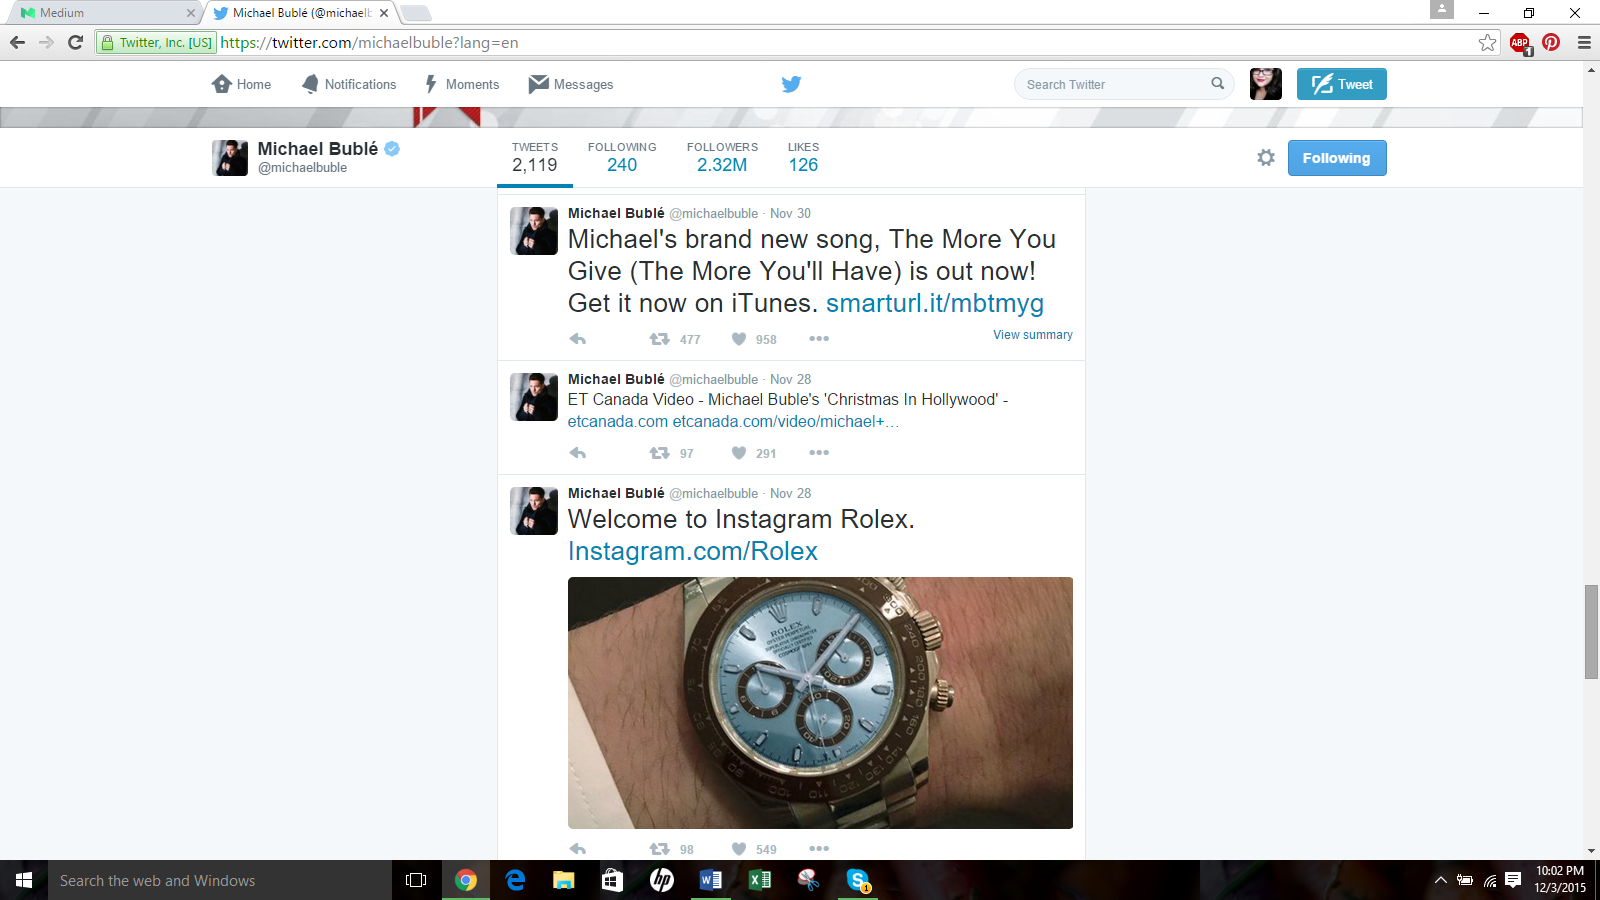Viewport: 1600px width, 900px height.
Task: Compose a new Tweet
Action: pos(1342,84)
